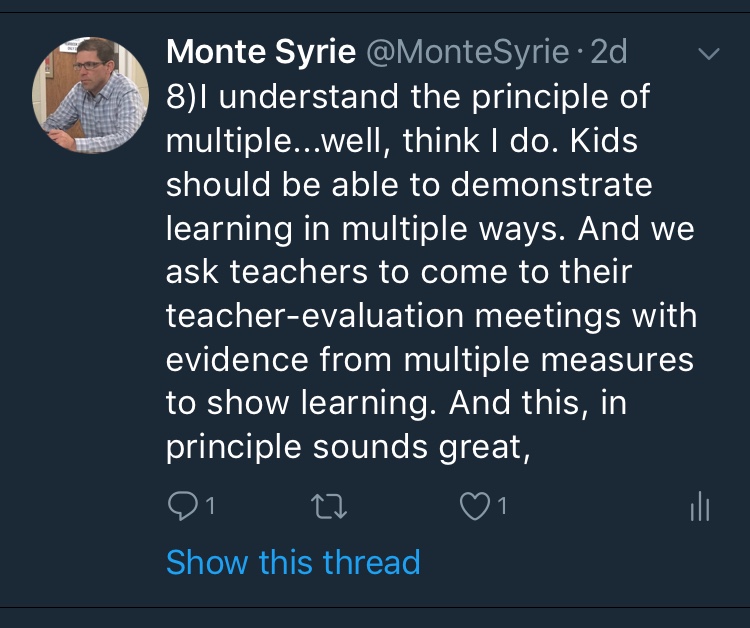750x628 pixels.
Task: Click the "evidence from multiple measures" line
Action: point(428,362)
